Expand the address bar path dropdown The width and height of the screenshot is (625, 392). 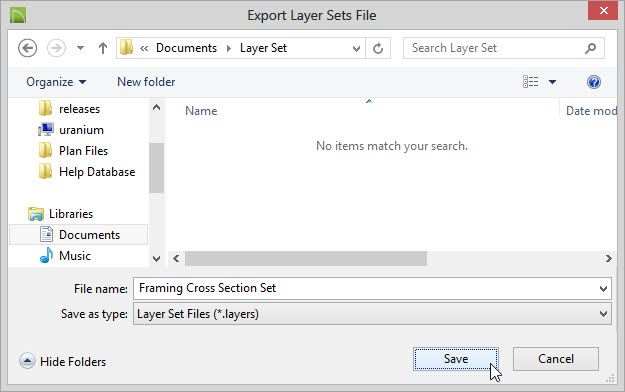[x=356, y=49]
